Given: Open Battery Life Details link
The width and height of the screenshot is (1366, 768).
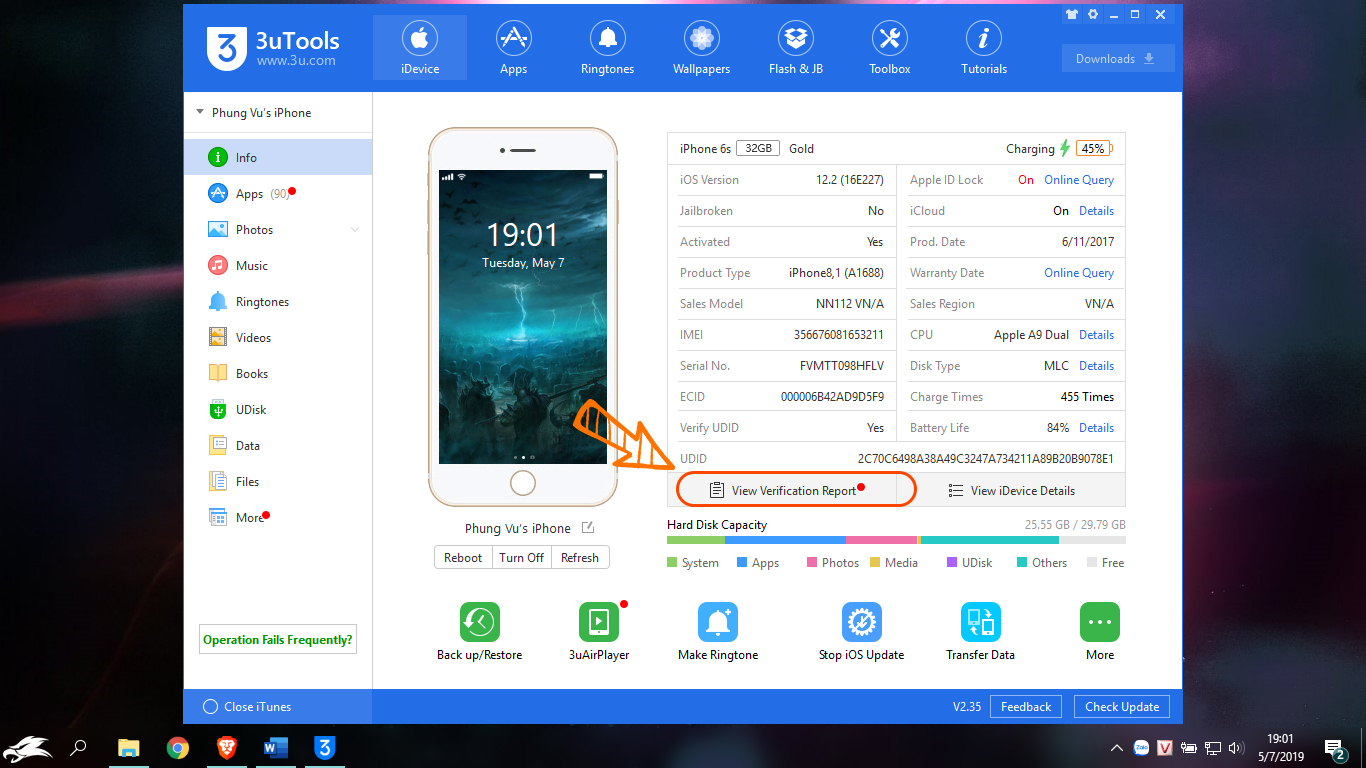Looking at the screenshot, I should [x=1096, y=428].
